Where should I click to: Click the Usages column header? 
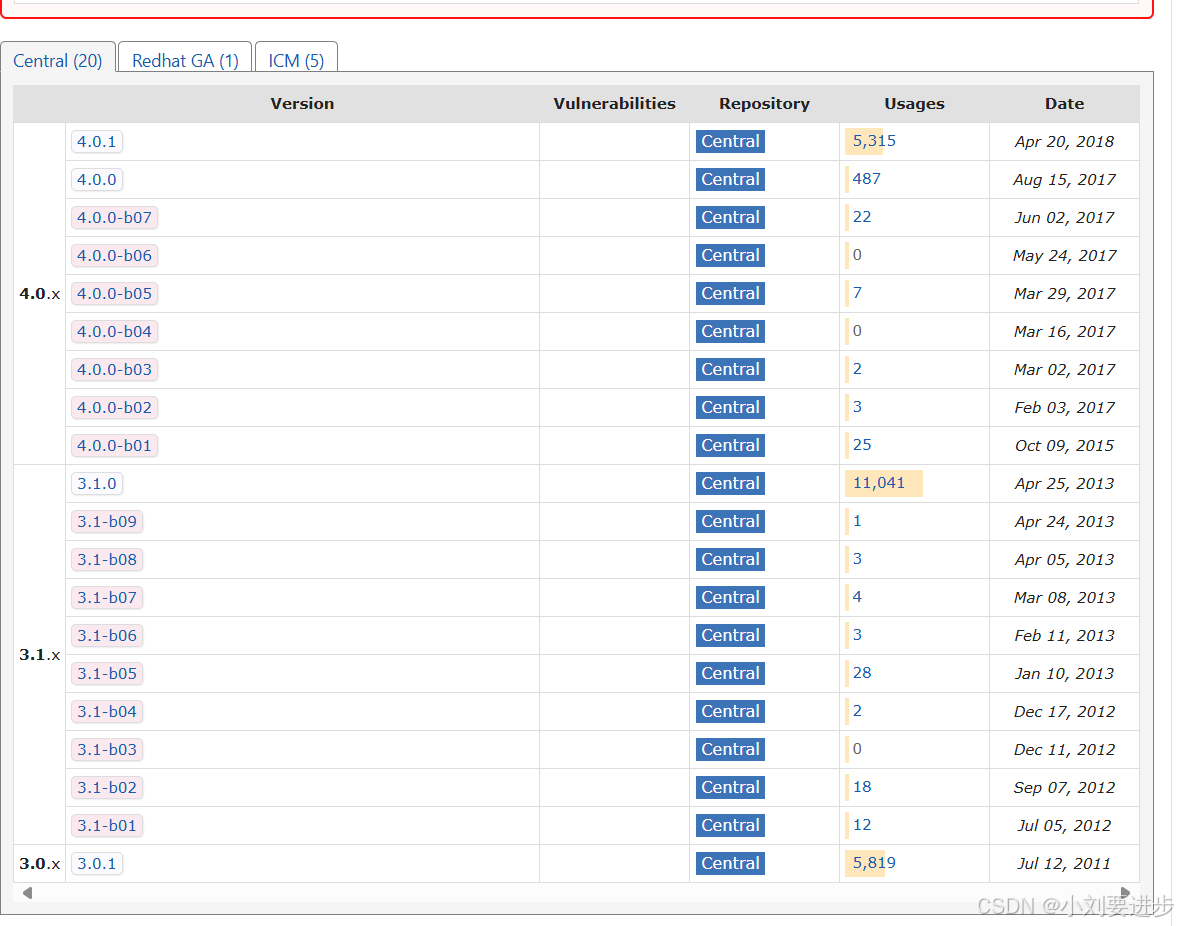(x=914, y=104)
